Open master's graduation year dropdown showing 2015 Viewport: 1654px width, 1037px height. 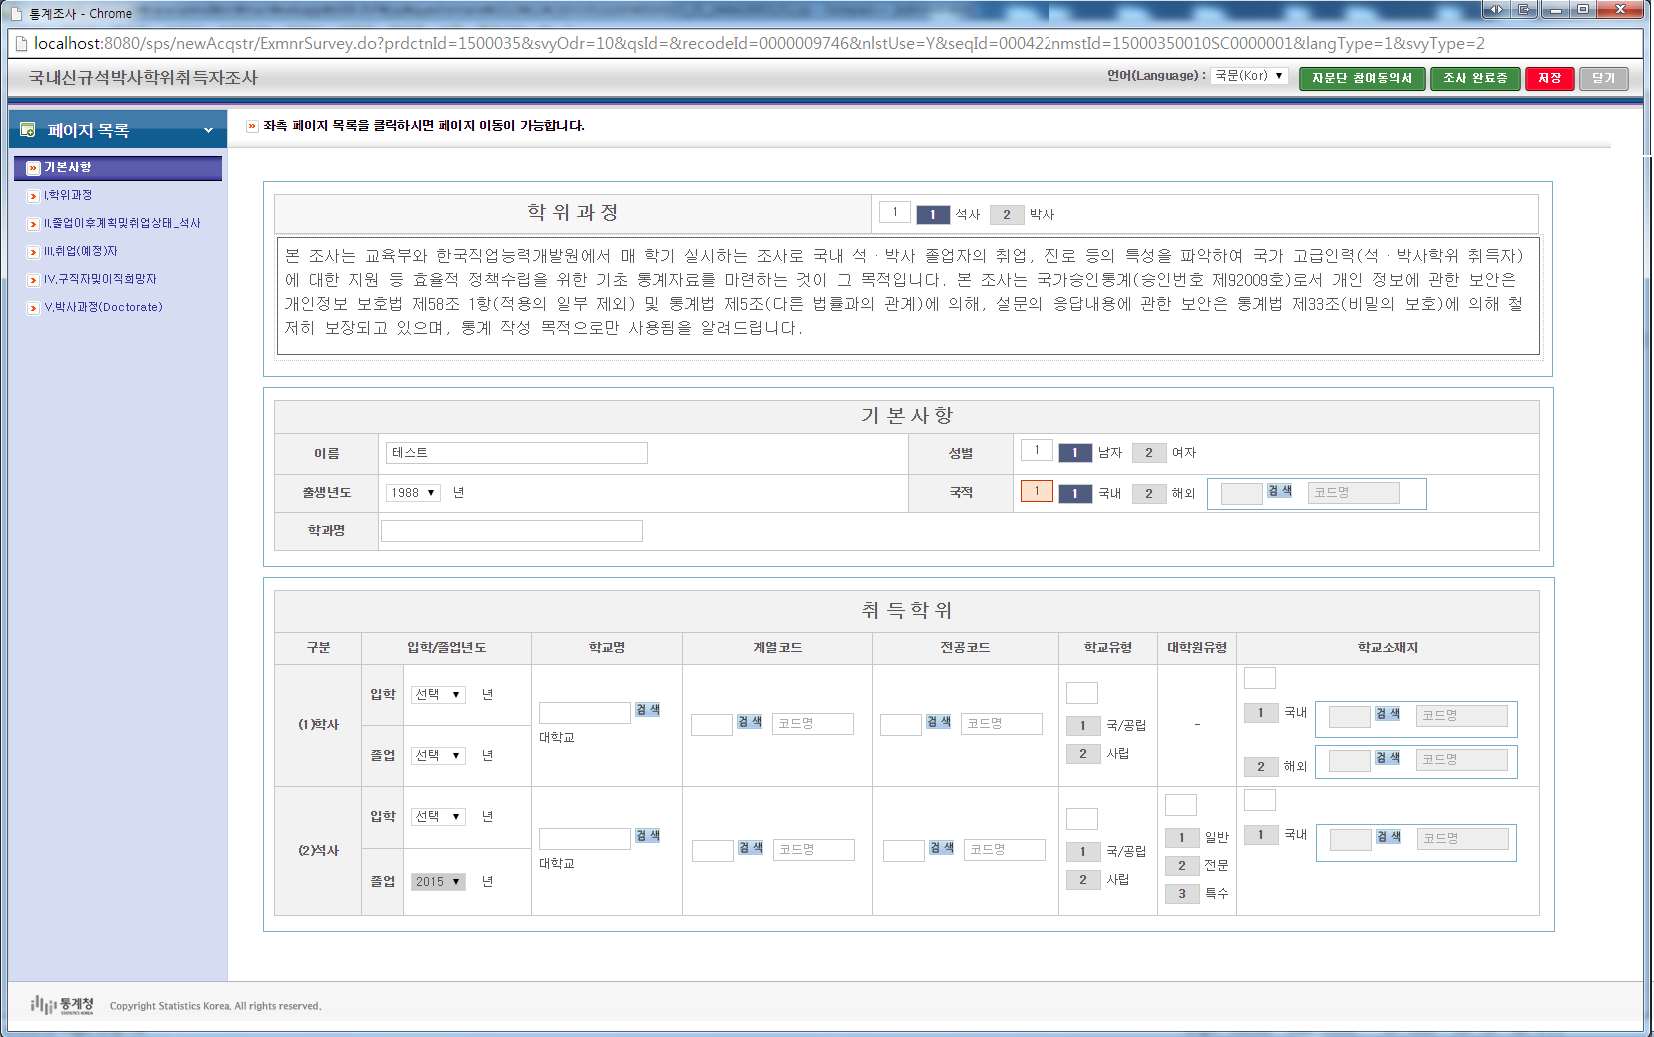(x=438, y=882)
